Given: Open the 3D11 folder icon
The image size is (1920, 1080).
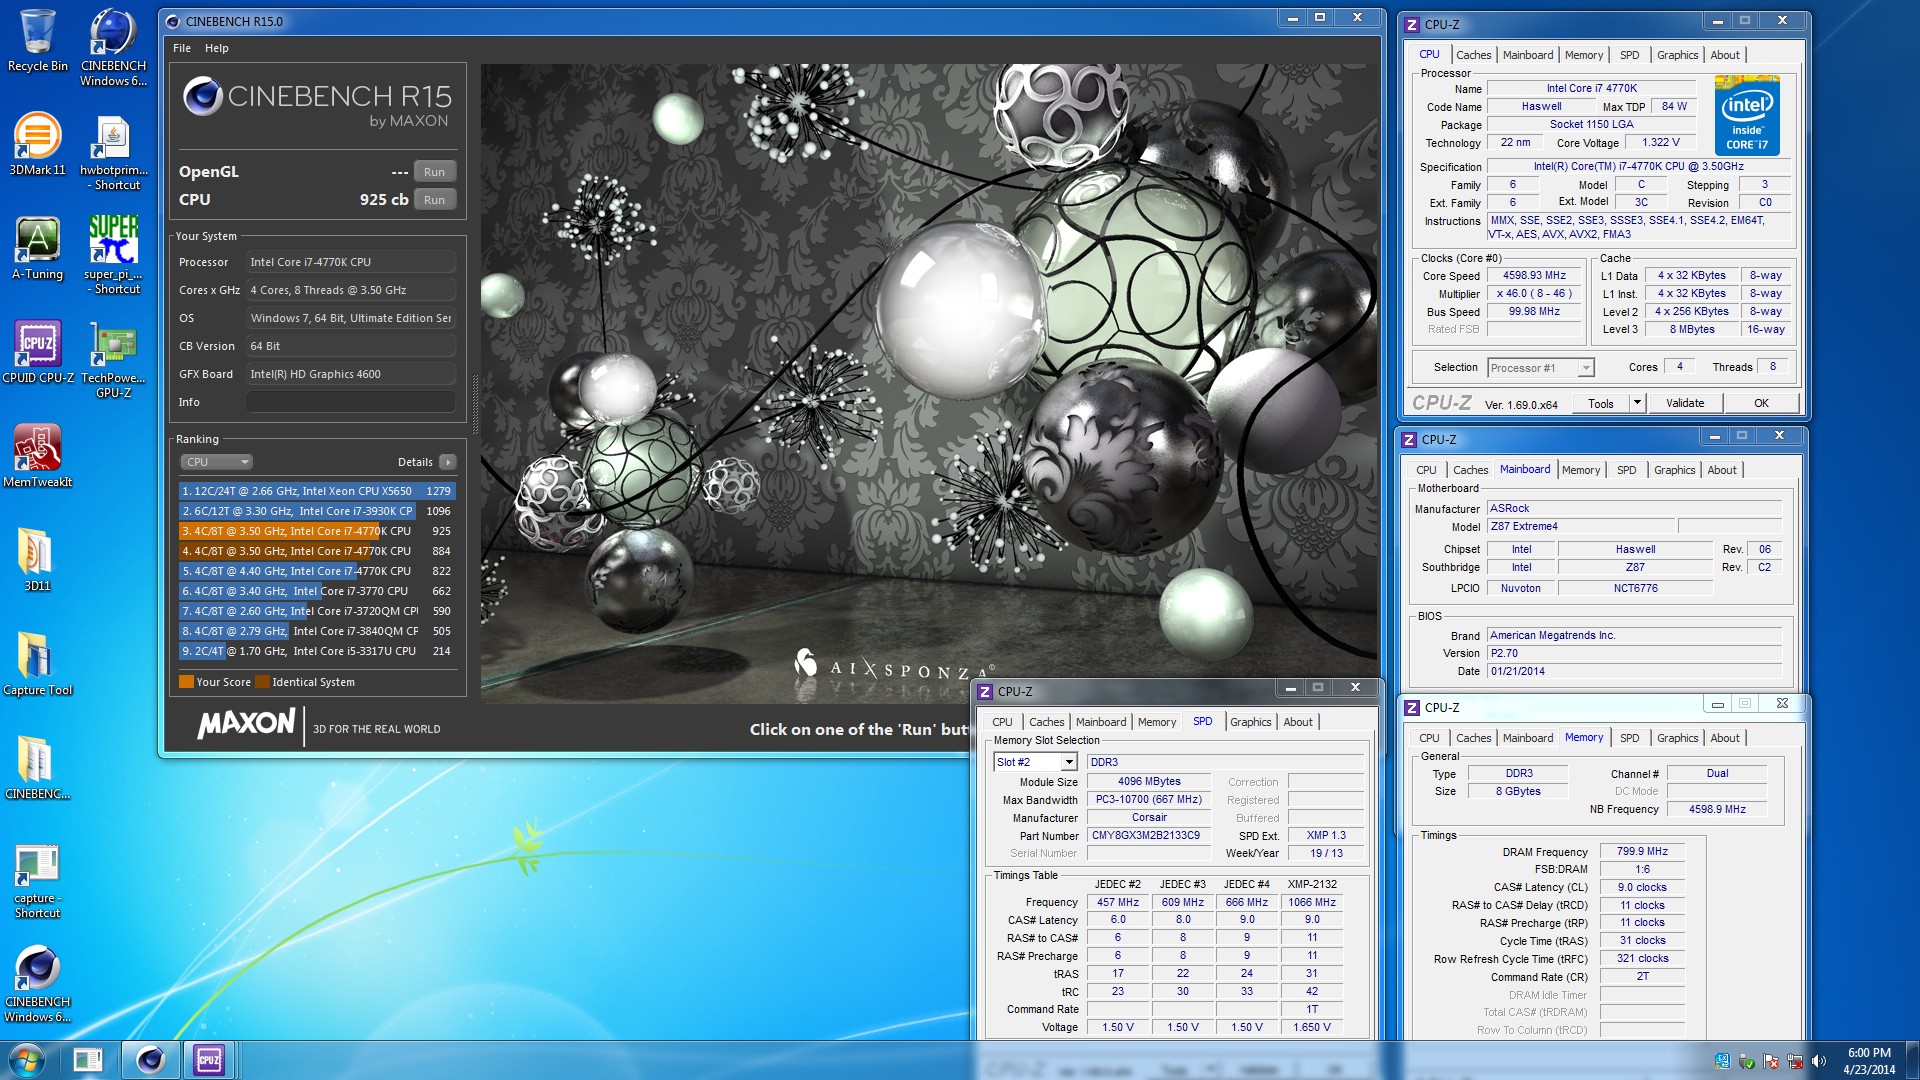Looking at the screenshot, I should 37,560.
